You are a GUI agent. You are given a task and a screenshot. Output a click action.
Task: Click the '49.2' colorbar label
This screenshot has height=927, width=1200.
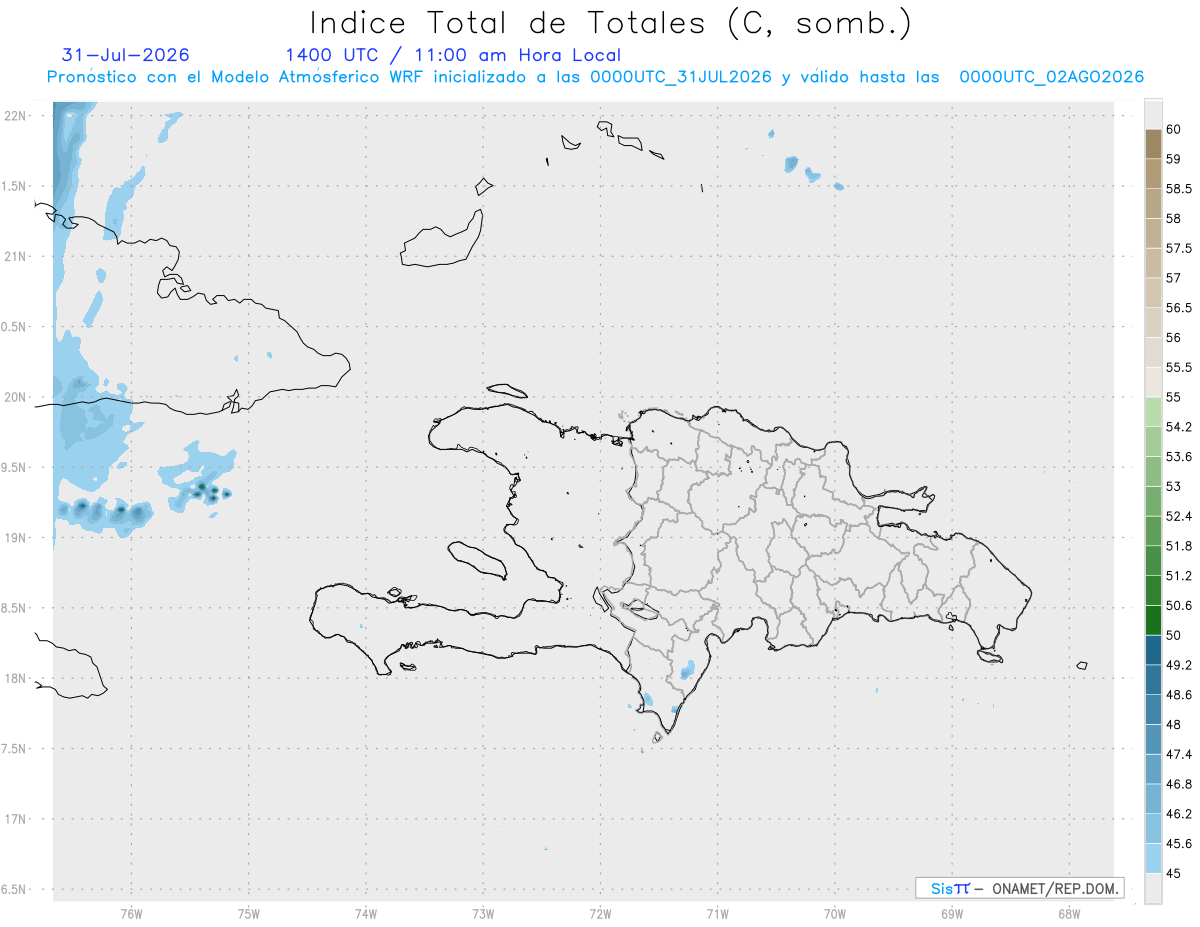click(x=1178, y=665)
